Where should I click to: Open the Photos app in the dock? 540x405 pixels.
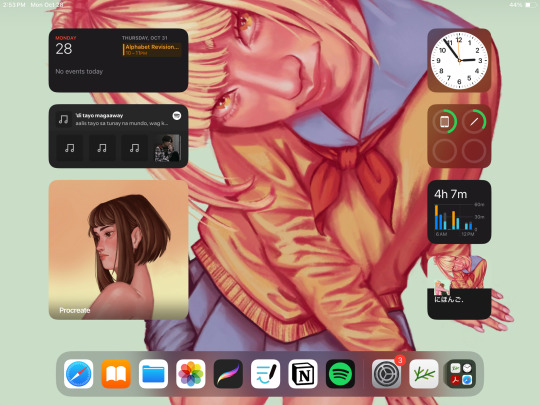[x=191, y=374]
